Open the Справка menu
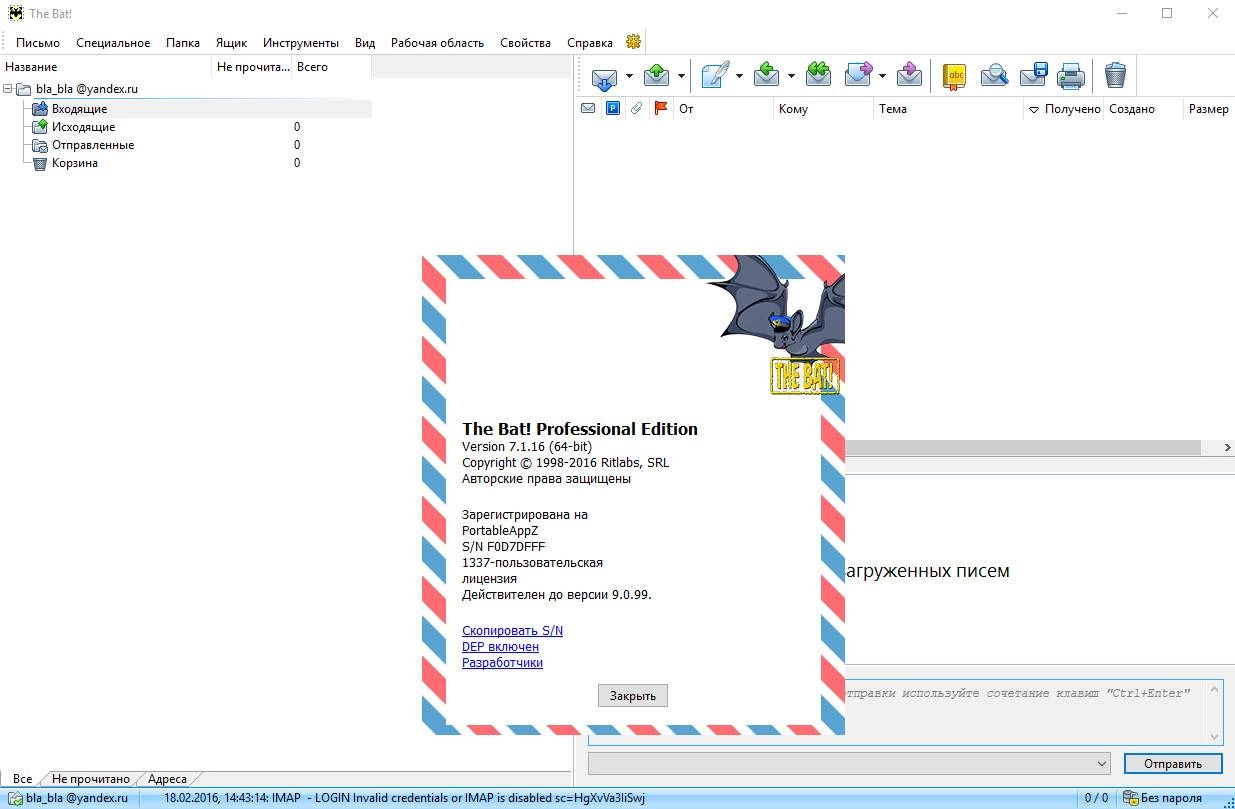The width and height of the screenshot is (1235, 809). pyautogui.click(x=590, y=43)
